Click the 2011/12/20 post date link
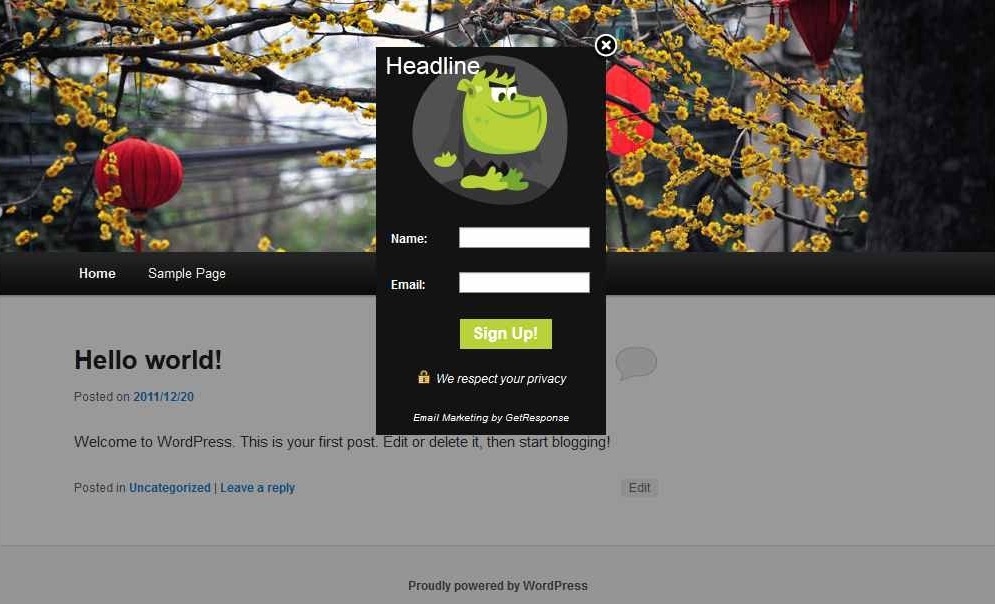The image size is (995, 604). point(164,397)
